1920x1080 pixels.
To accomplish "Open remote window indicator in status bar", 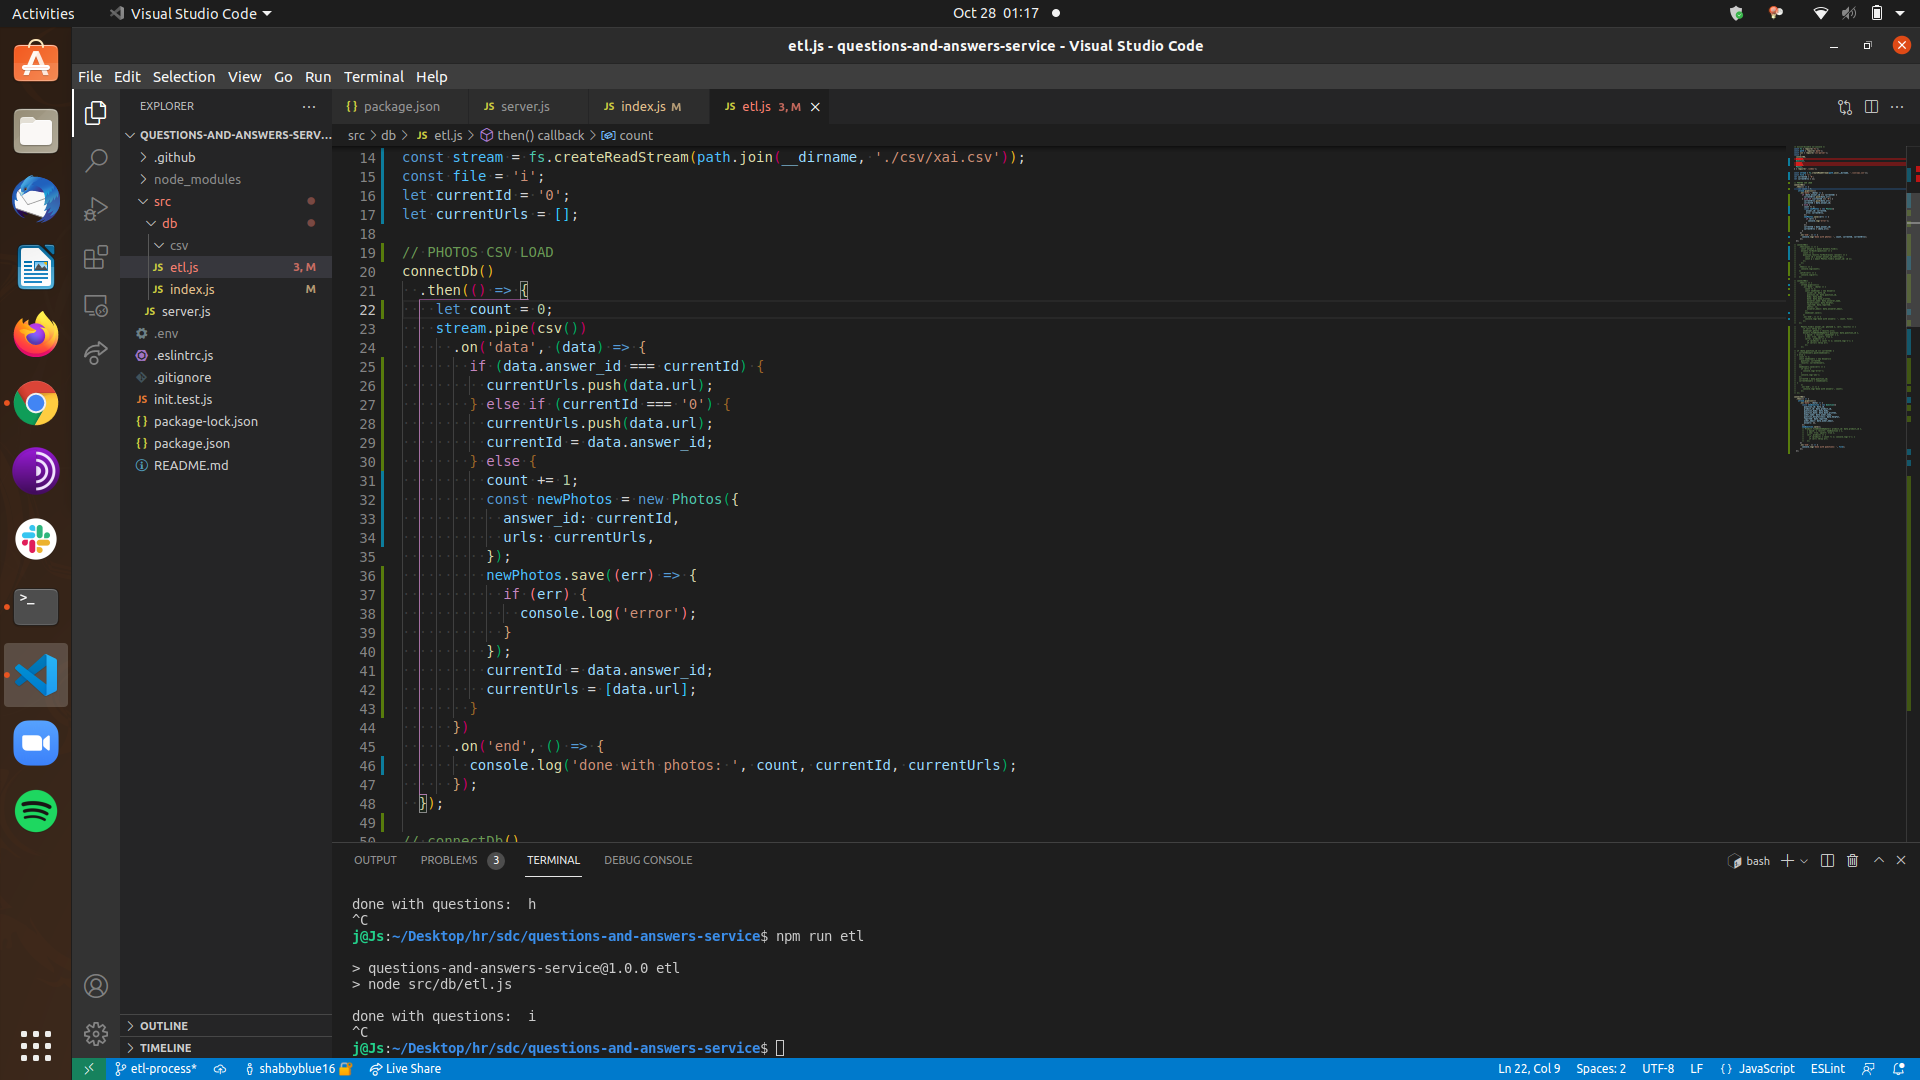I will [88, 1069].
